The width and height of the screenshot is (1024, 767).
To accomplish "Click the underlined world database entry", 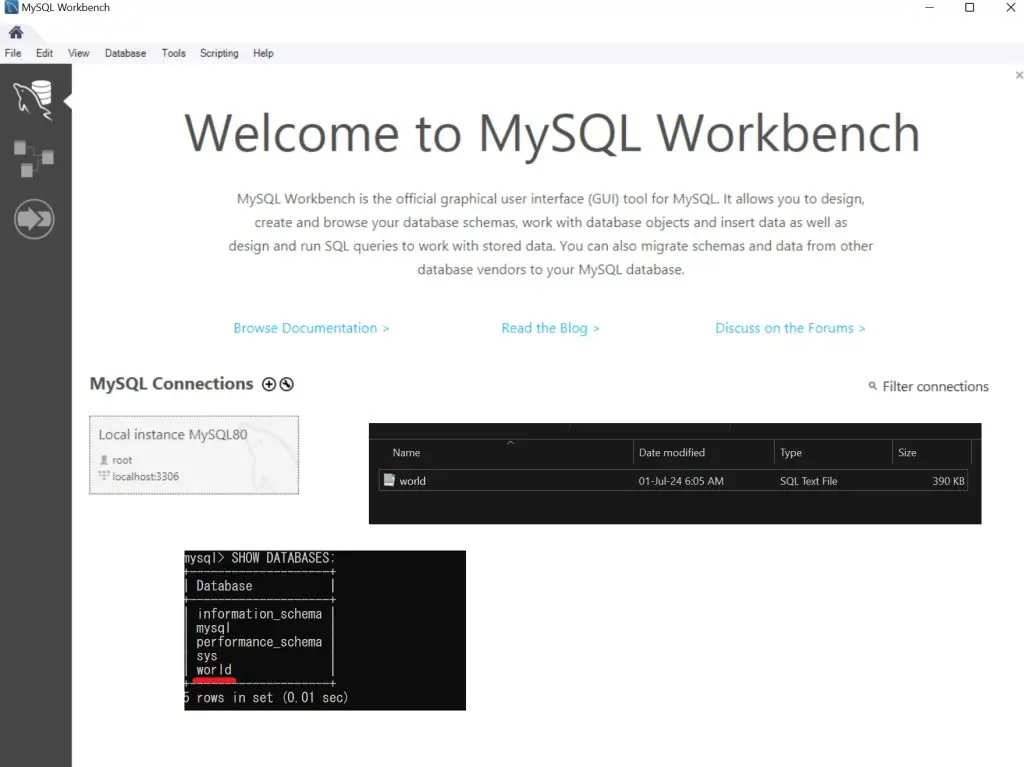I will click(214, 670).
